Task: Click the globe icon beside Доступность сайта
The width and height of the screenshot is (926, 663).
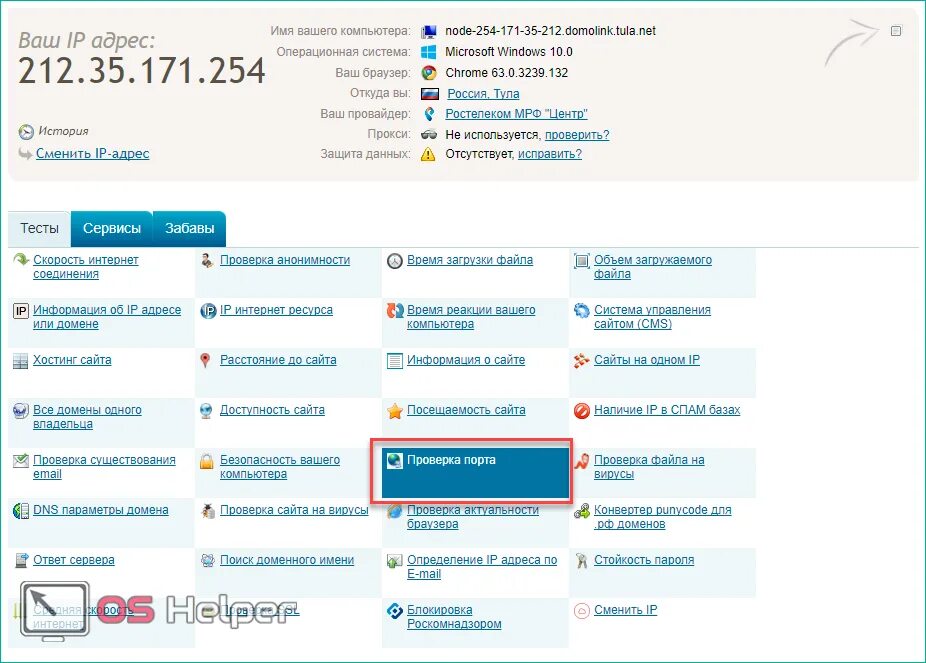Action: 206,410
